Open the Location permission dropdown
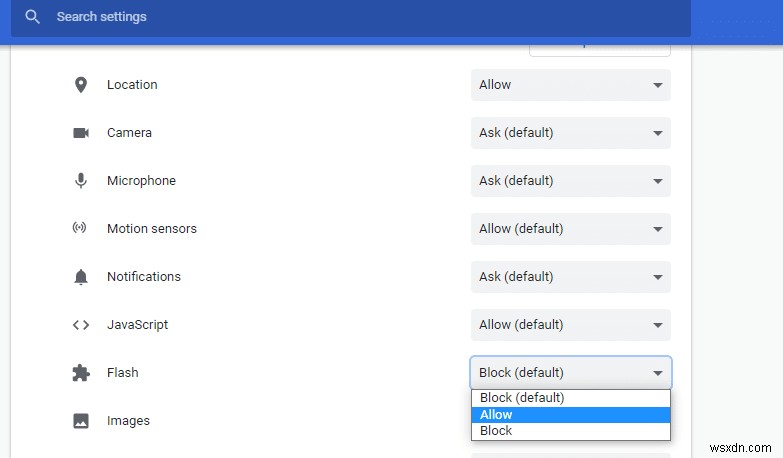The width and height of the screenshot is (783, 458). pyautogui.click(x=570, y=85)
